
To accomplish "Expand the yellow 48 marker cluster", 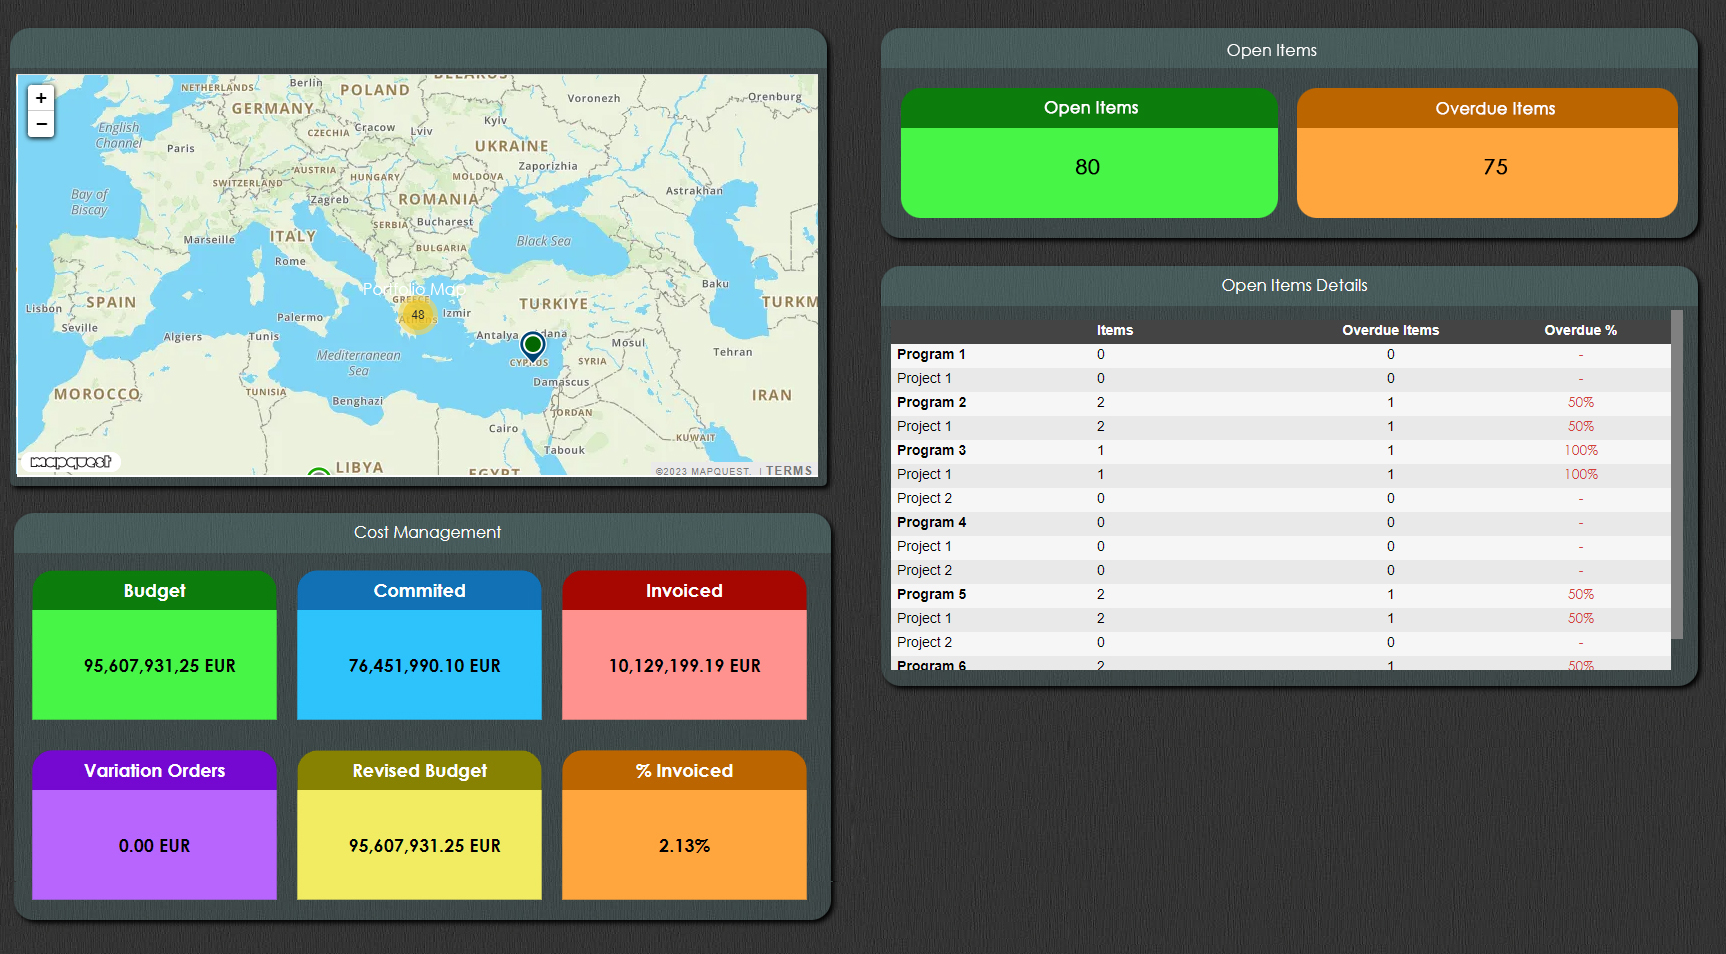I will 418,315.
